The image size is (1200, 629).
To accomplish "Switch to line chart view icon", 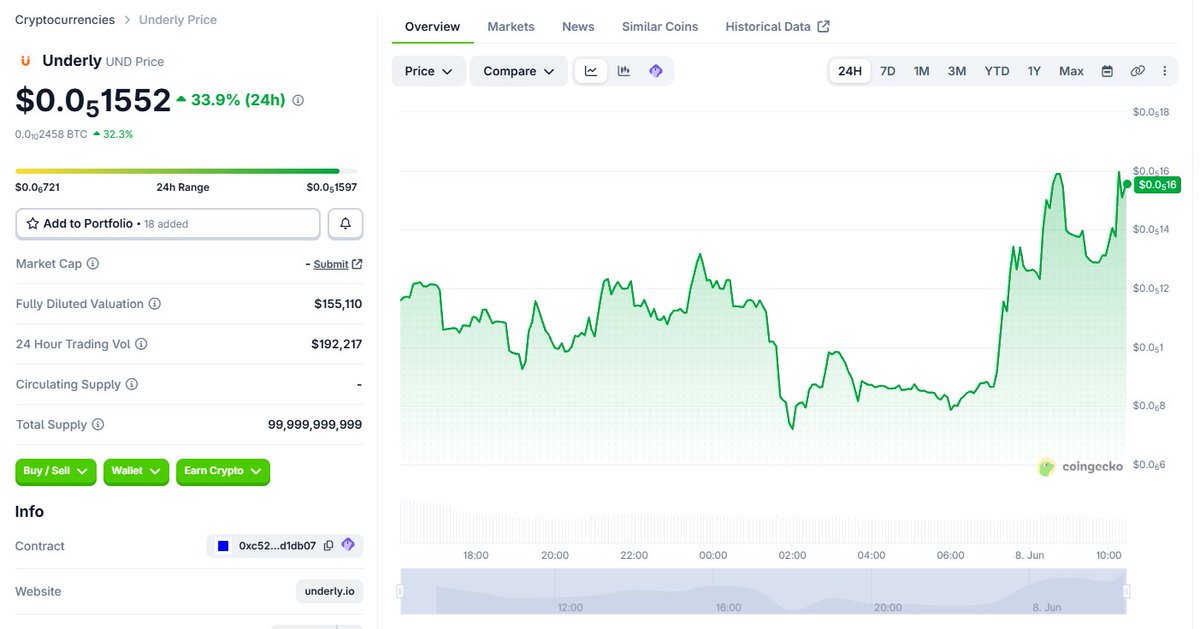I will point(591,71).
